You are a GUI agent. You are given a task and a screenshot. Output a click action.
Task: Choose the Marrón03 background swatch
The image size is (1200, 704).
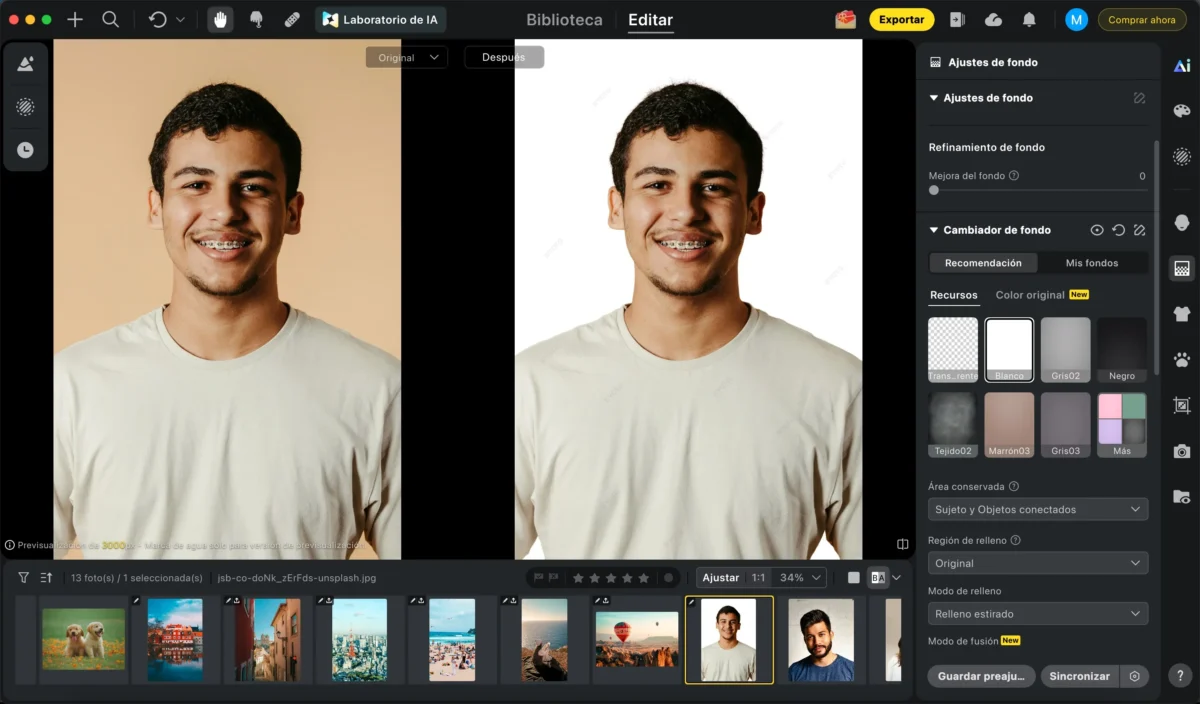pyautogui.click(x=1009, y=424)
